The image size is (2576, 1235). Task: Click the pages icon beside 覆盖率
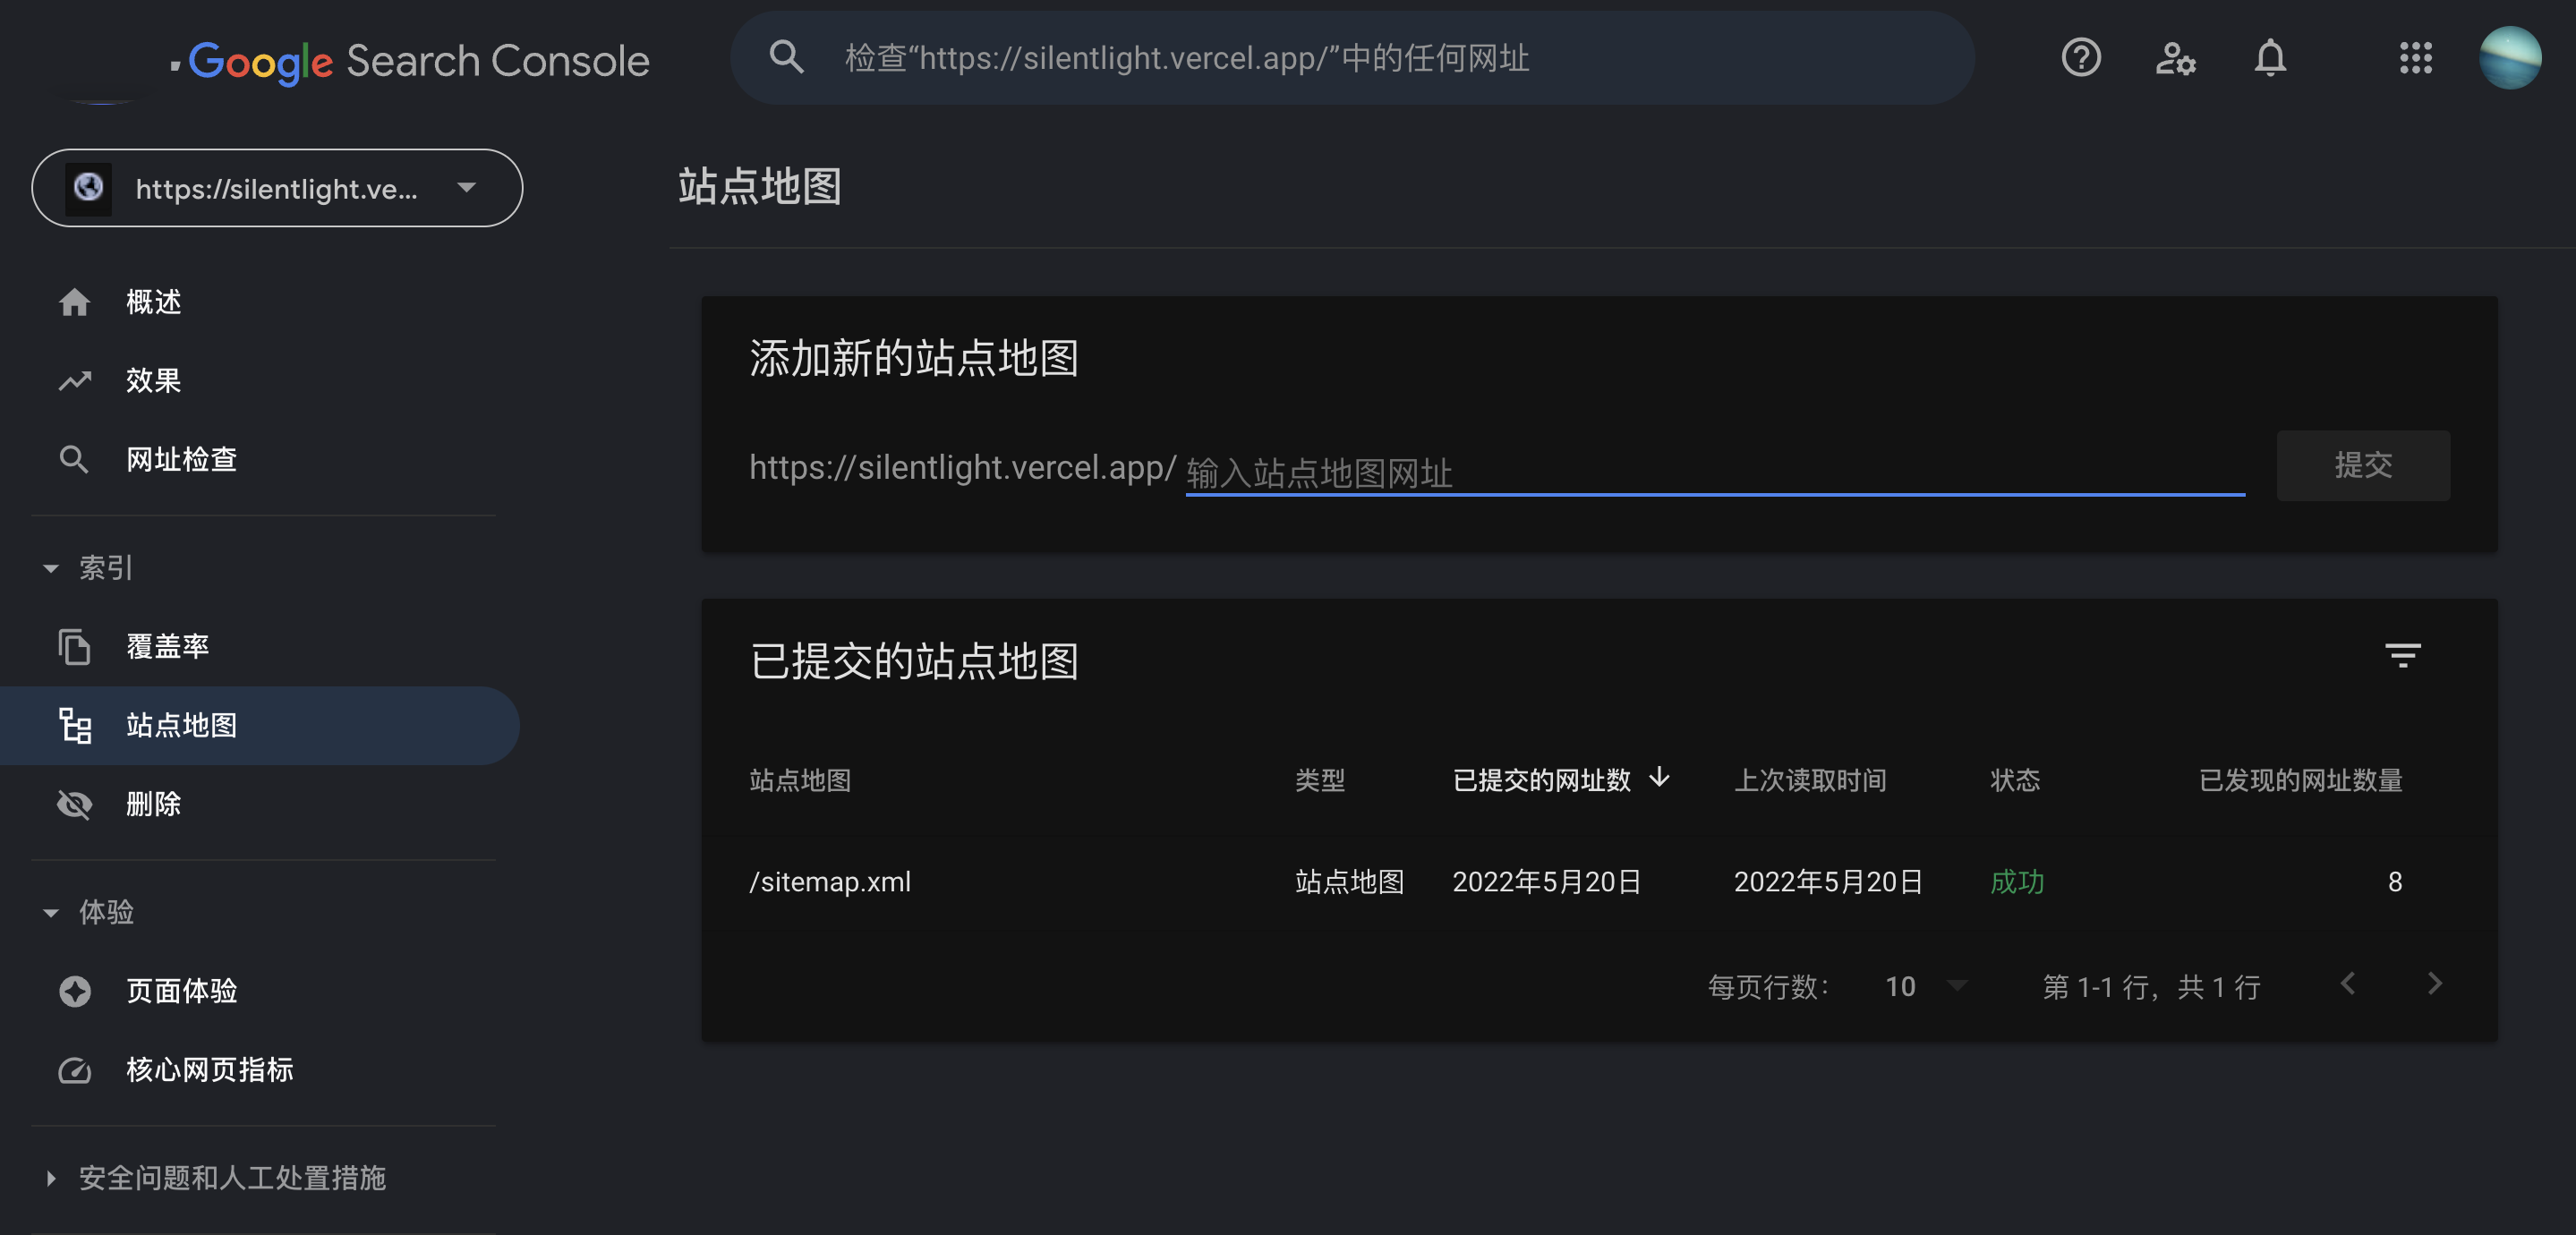pyautogui.click(x=74, y=647)
